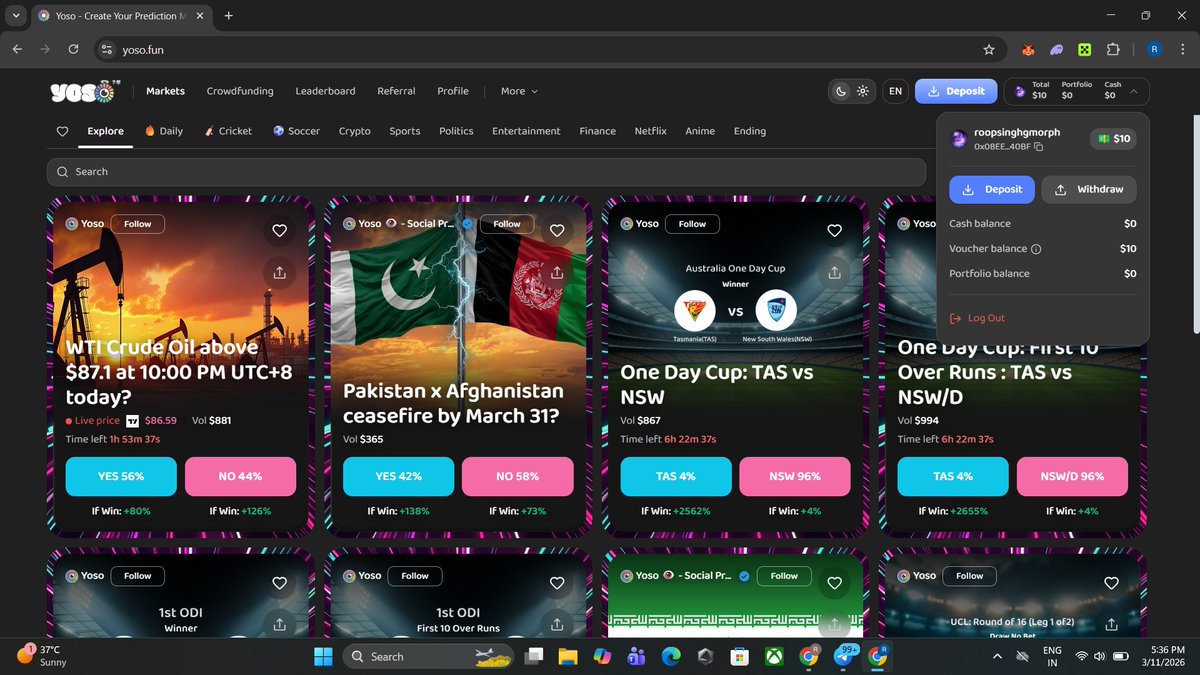Open Telegram from the taskbar
Screen dimensions: 1200x675
[x=843, y=656]
